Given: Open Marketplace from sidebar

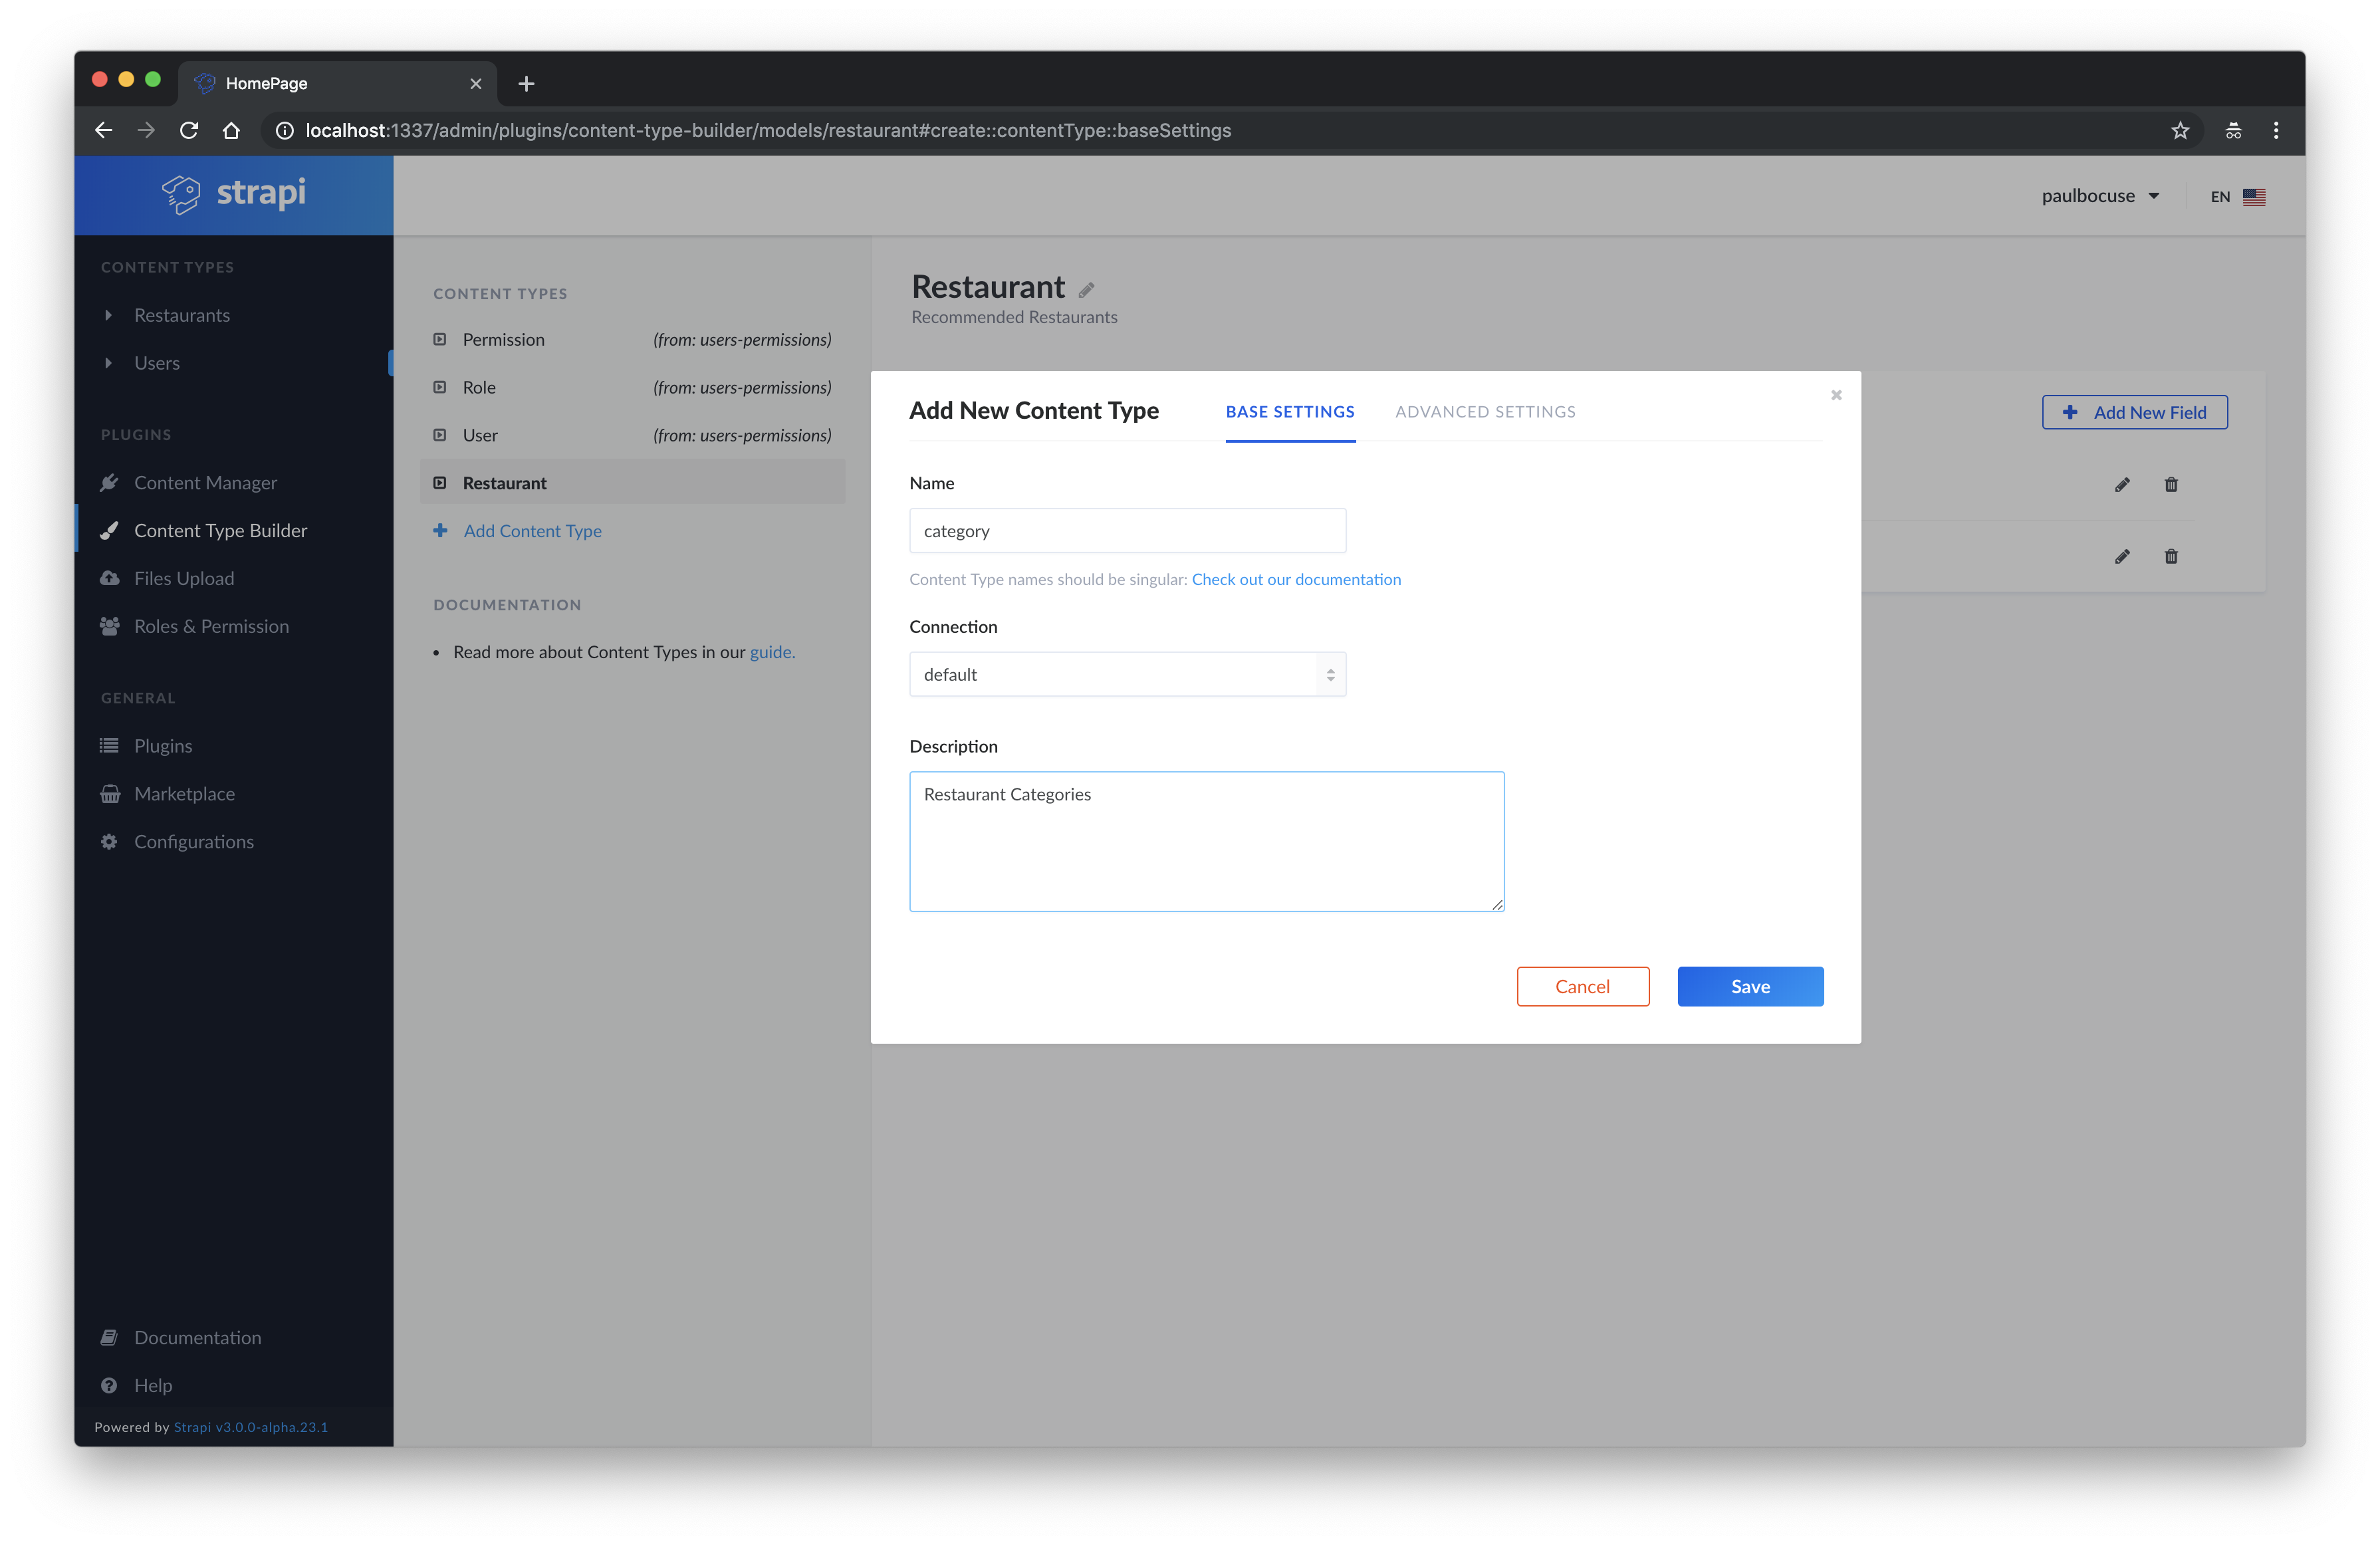Looking at the screenshot, I should [x=184, y=794].
